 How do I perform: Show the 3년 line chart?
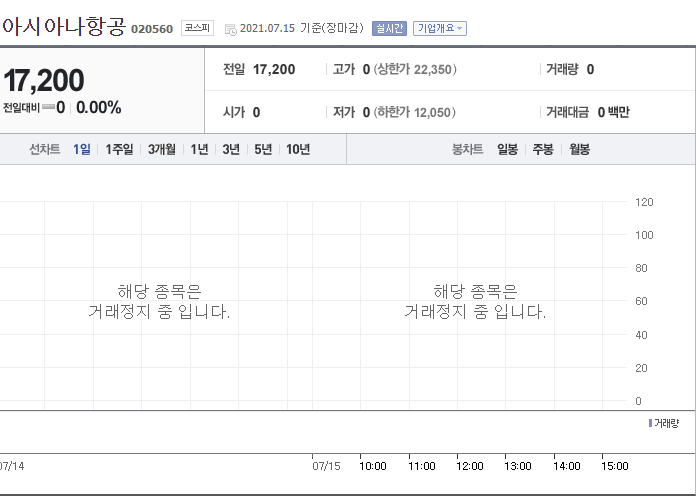[231, 149]
